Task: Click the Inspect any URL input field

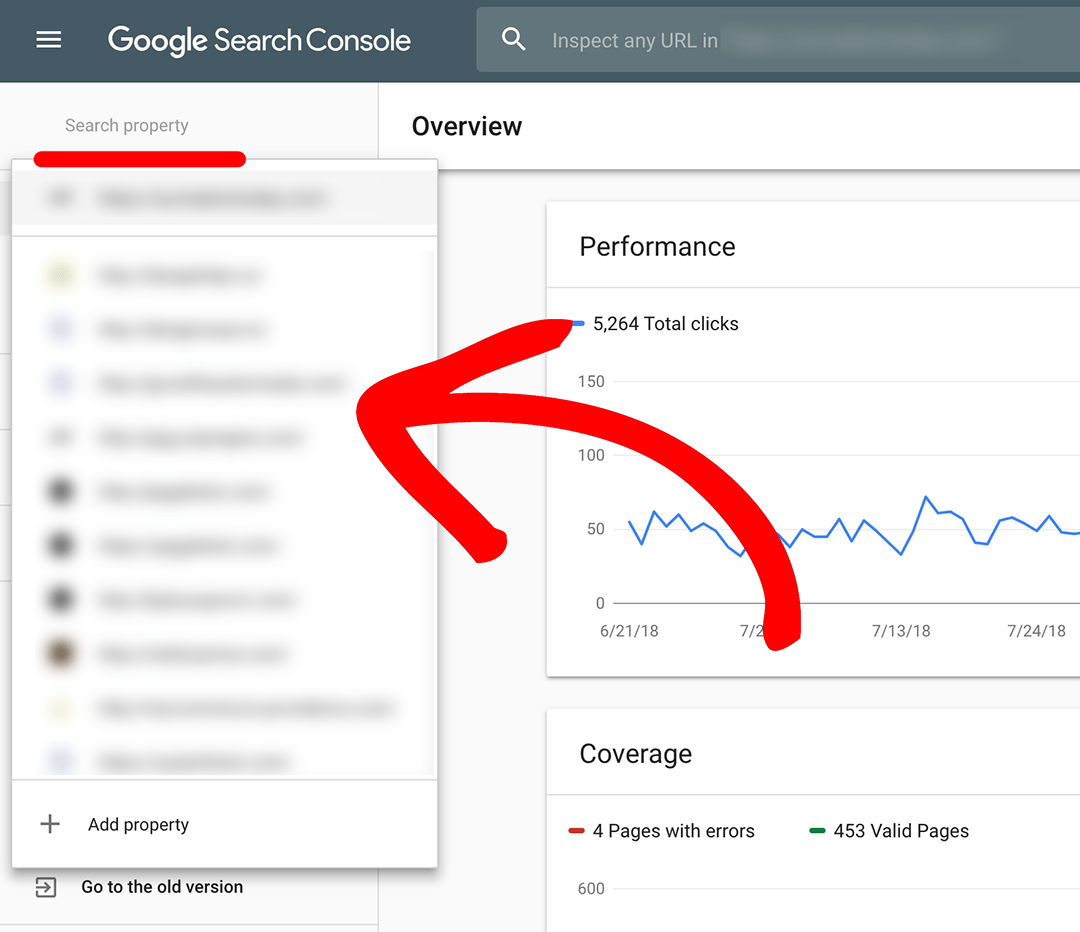Action: click(x=700, y=40)
